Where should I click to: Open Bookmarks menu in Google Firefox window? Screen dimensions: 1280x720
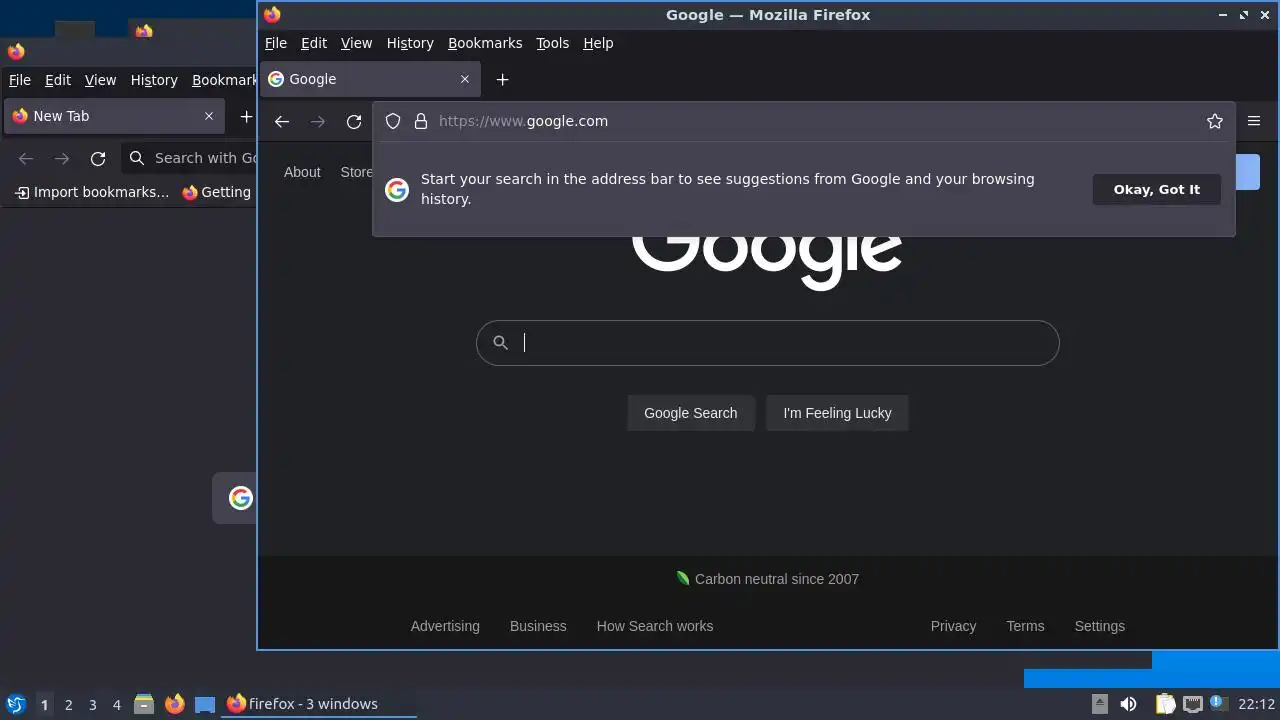[485, 43]
